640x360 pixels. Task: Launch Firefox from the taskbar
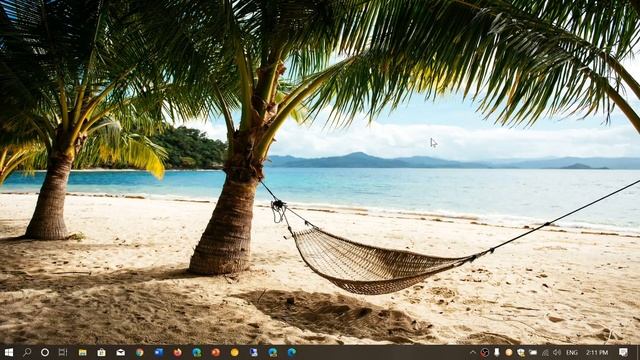(178, 352)
